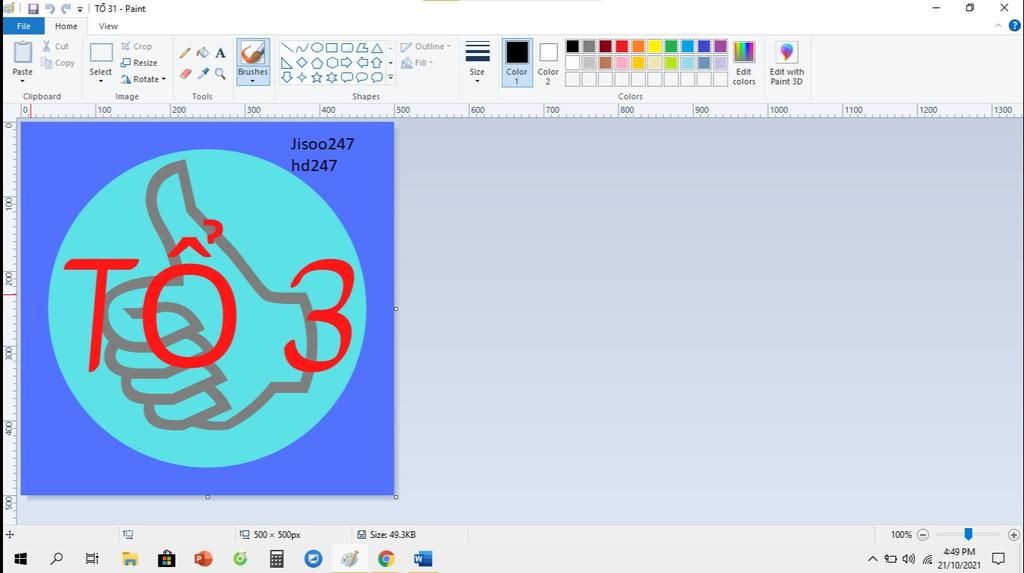Pick the purple color swatch
1024x573 pixels.
click(720, 46)
